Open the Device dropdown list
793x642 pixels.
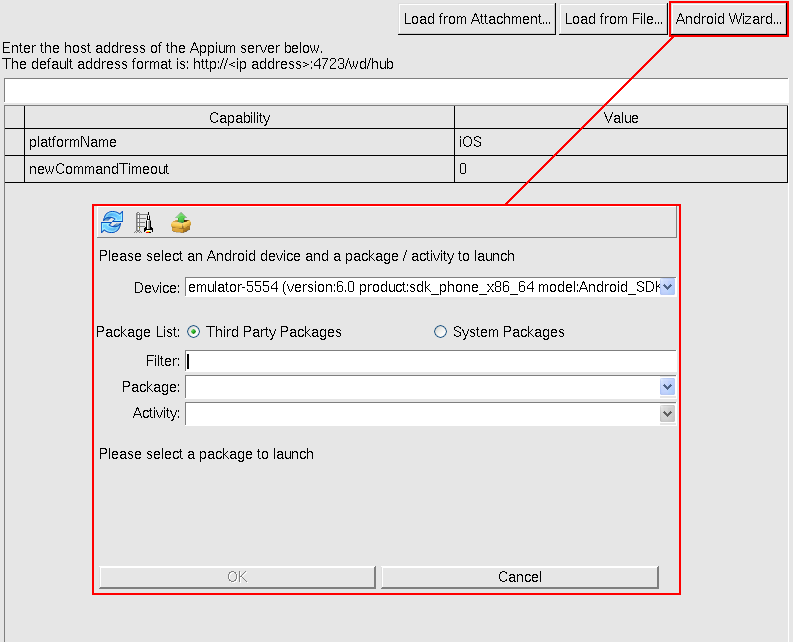668,288
